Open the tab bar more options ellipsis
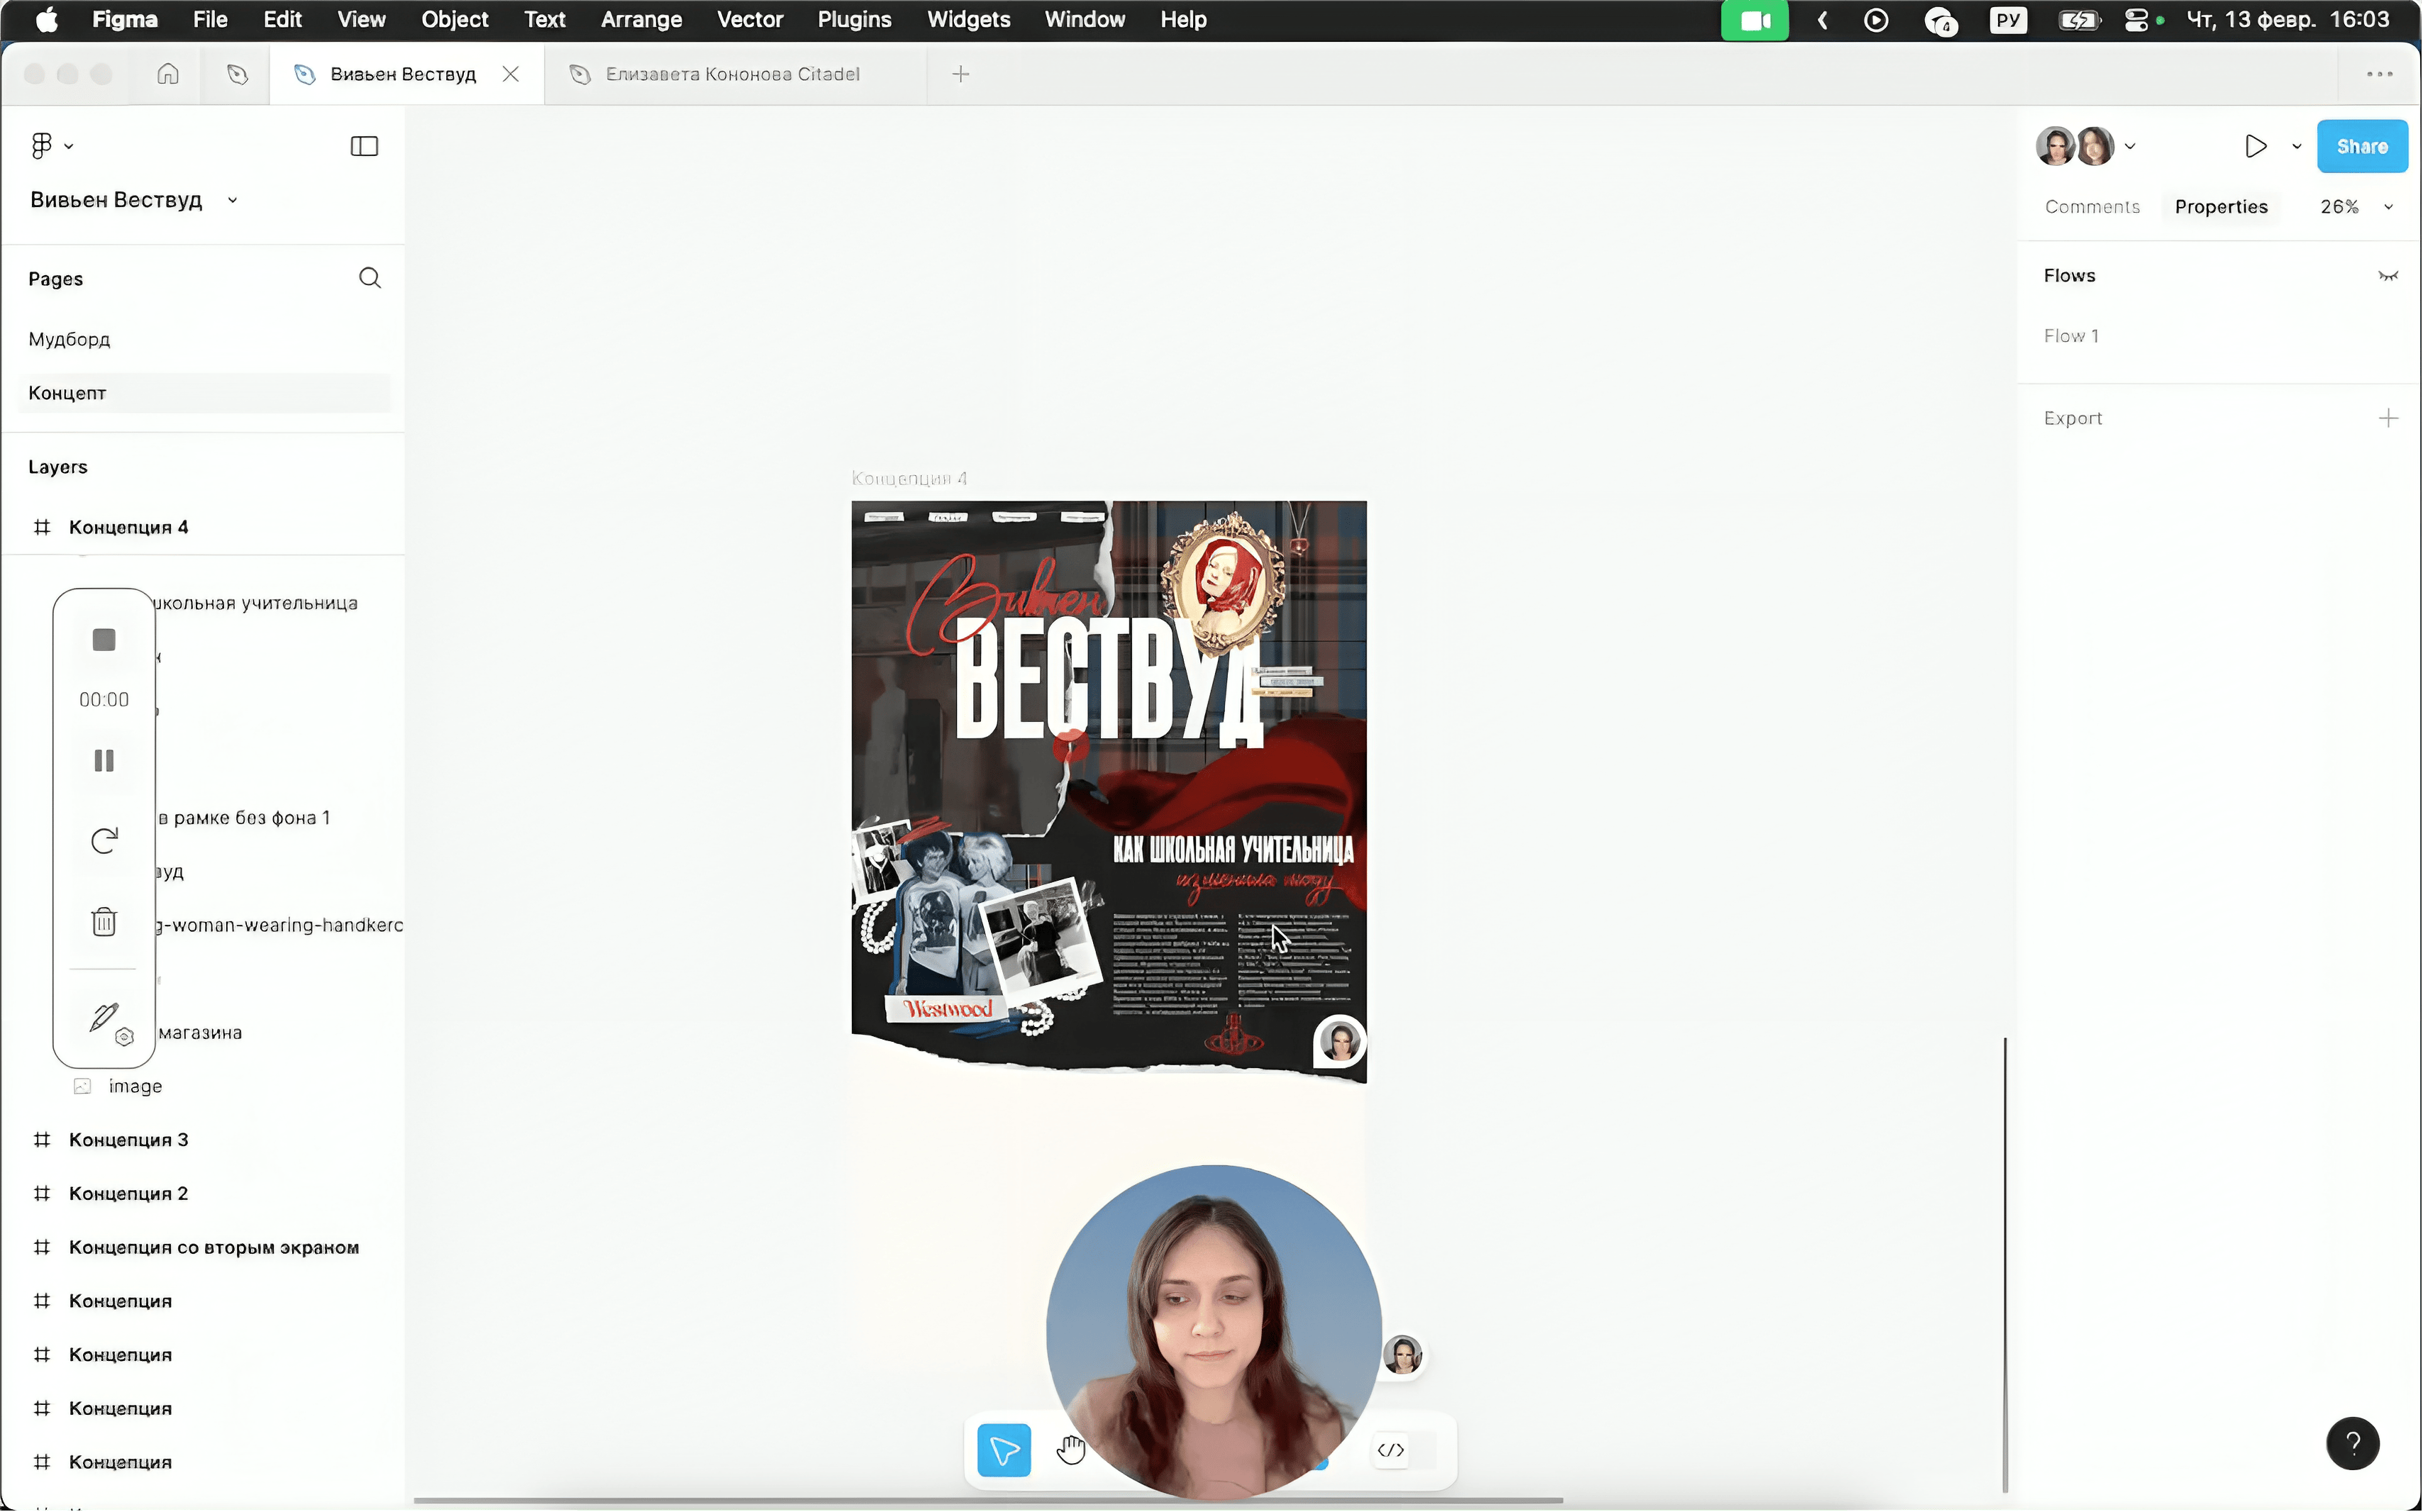The height and width of the screenshot is (1512, 2423). click(x=2380, y=74)
